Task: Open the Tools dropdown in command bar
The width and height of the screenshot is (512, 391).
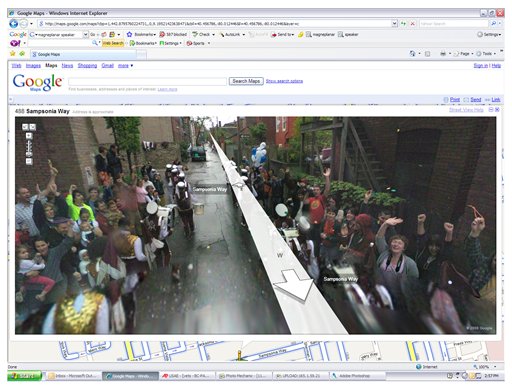Action: coord(486,53)
